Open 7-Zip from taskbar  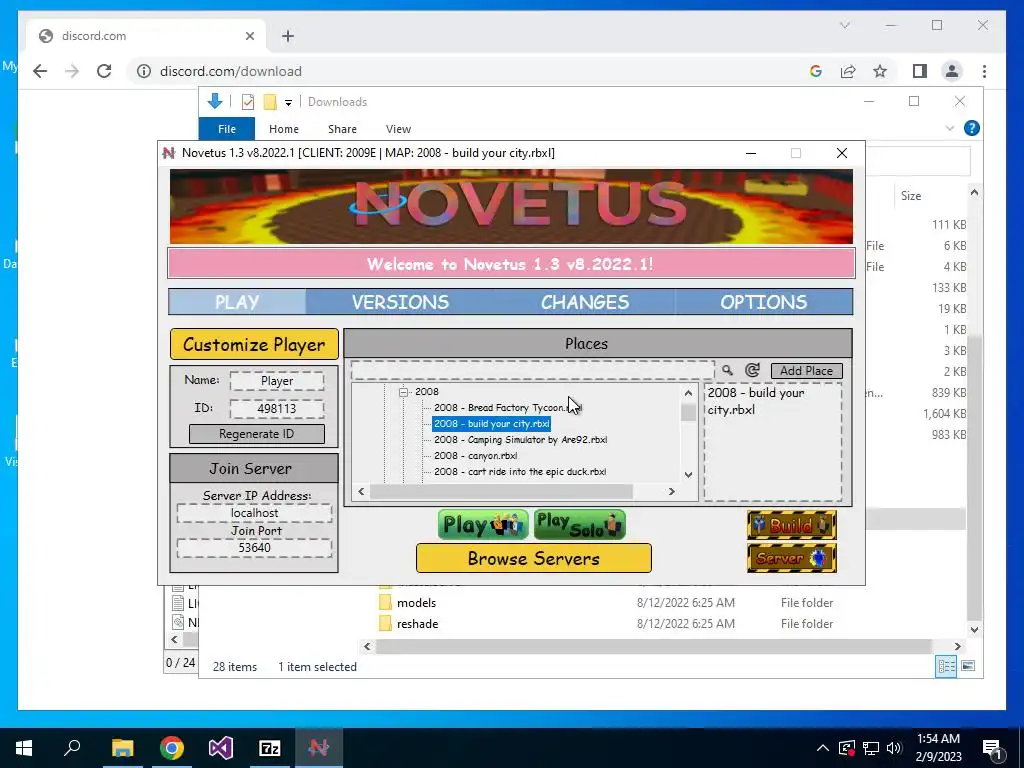tap(270, 748)
